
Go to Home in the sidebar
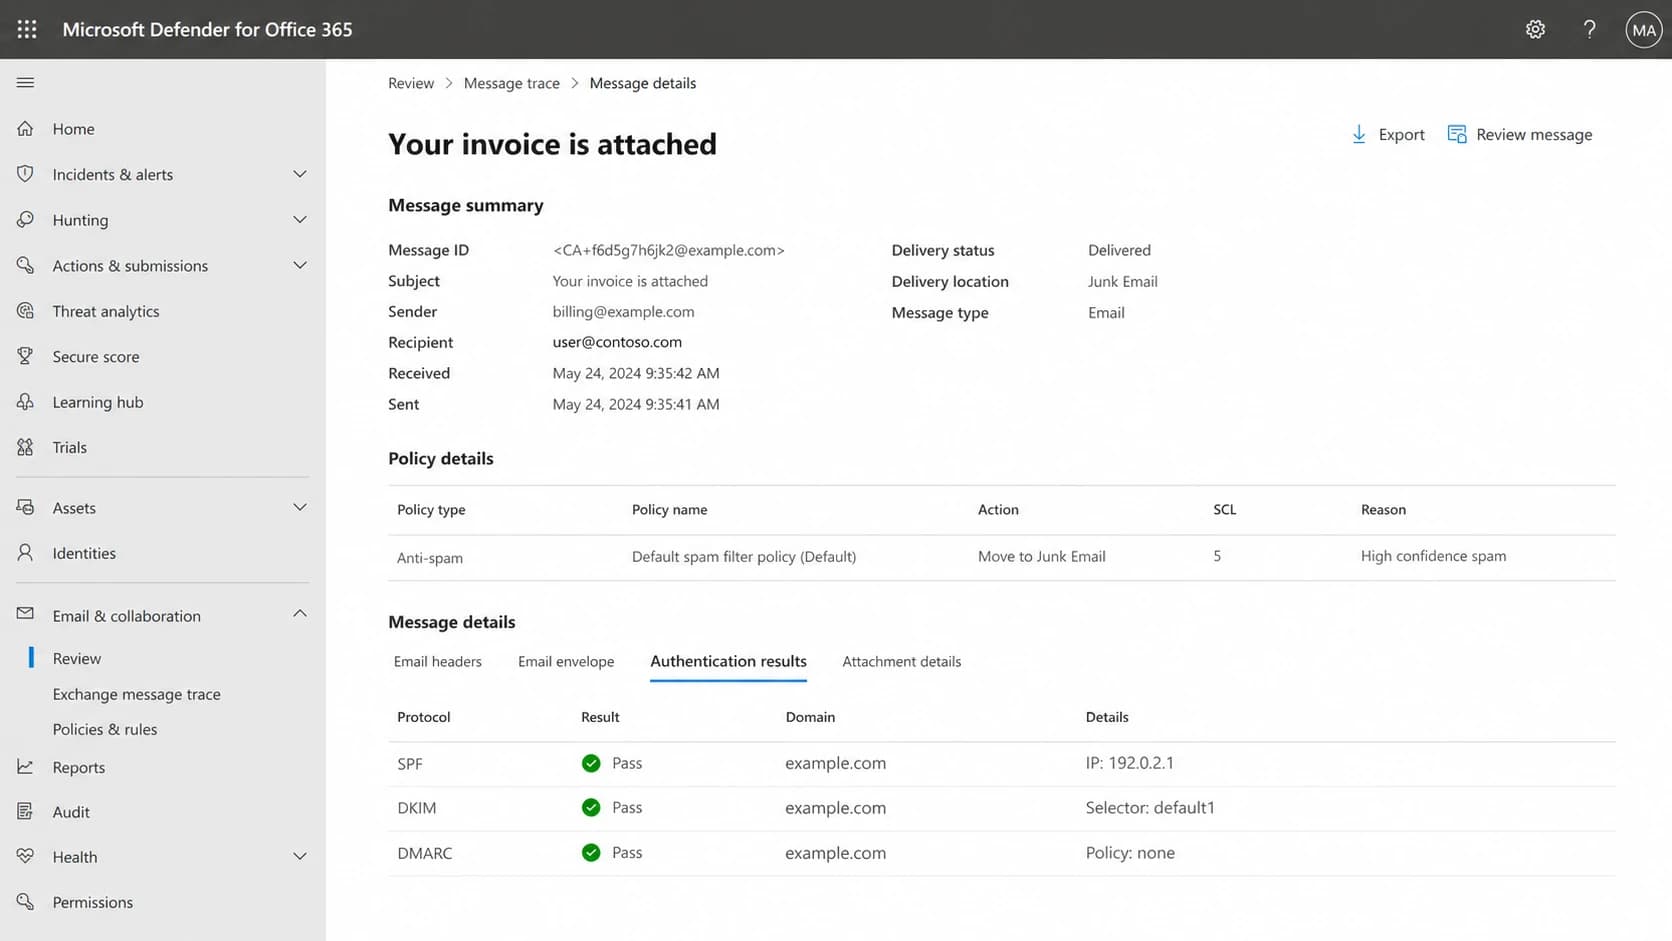pos(74,129)
